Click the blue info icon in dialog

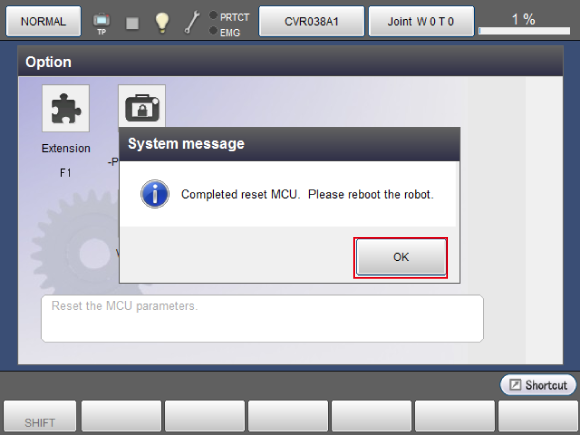pos(155,194)
